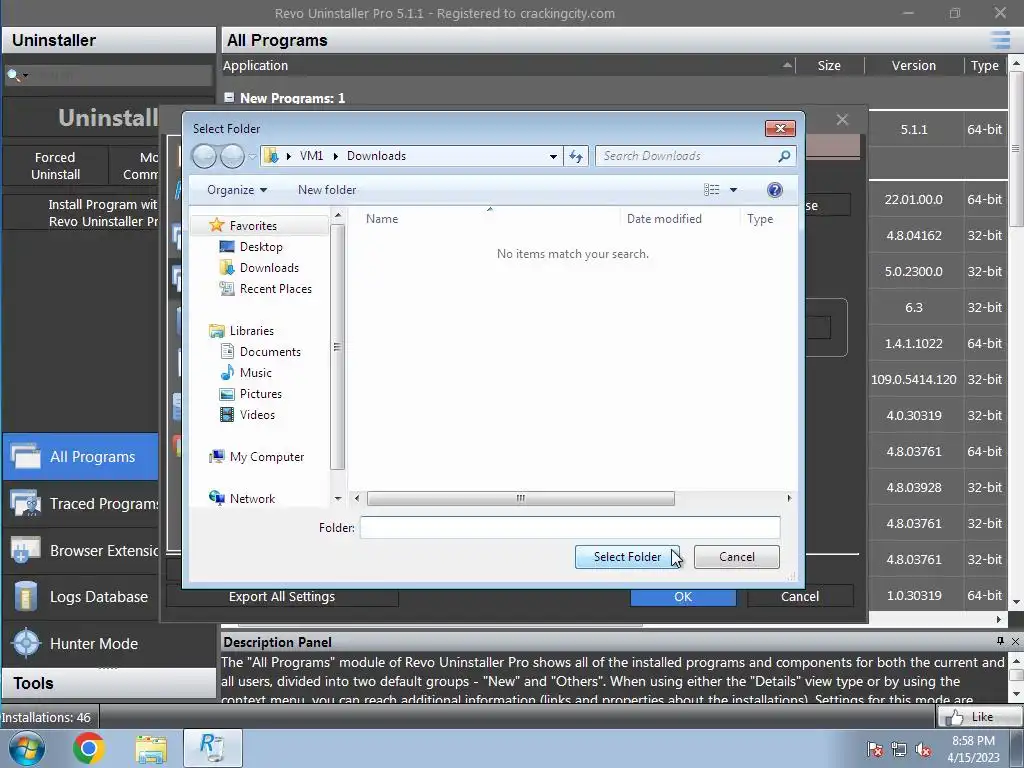1024x768 pixels.
Task: Open the Windows Start menu
Action: [26, 748]
